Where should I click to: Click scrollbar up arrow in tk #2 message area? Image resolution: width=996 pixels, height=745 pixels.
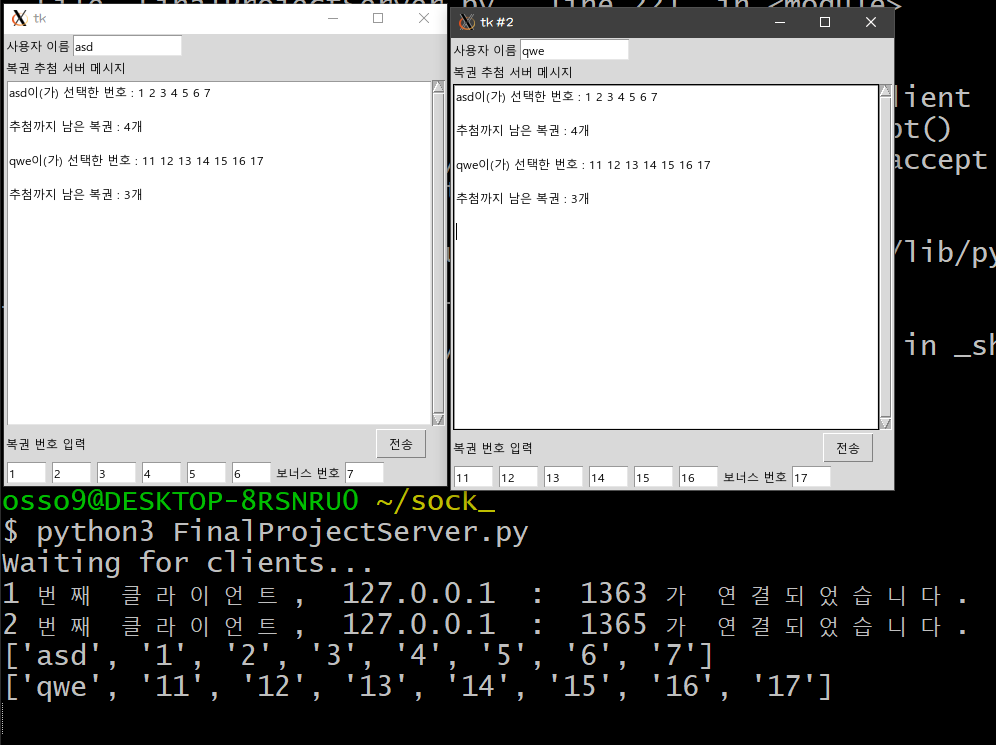click(885, 91)
